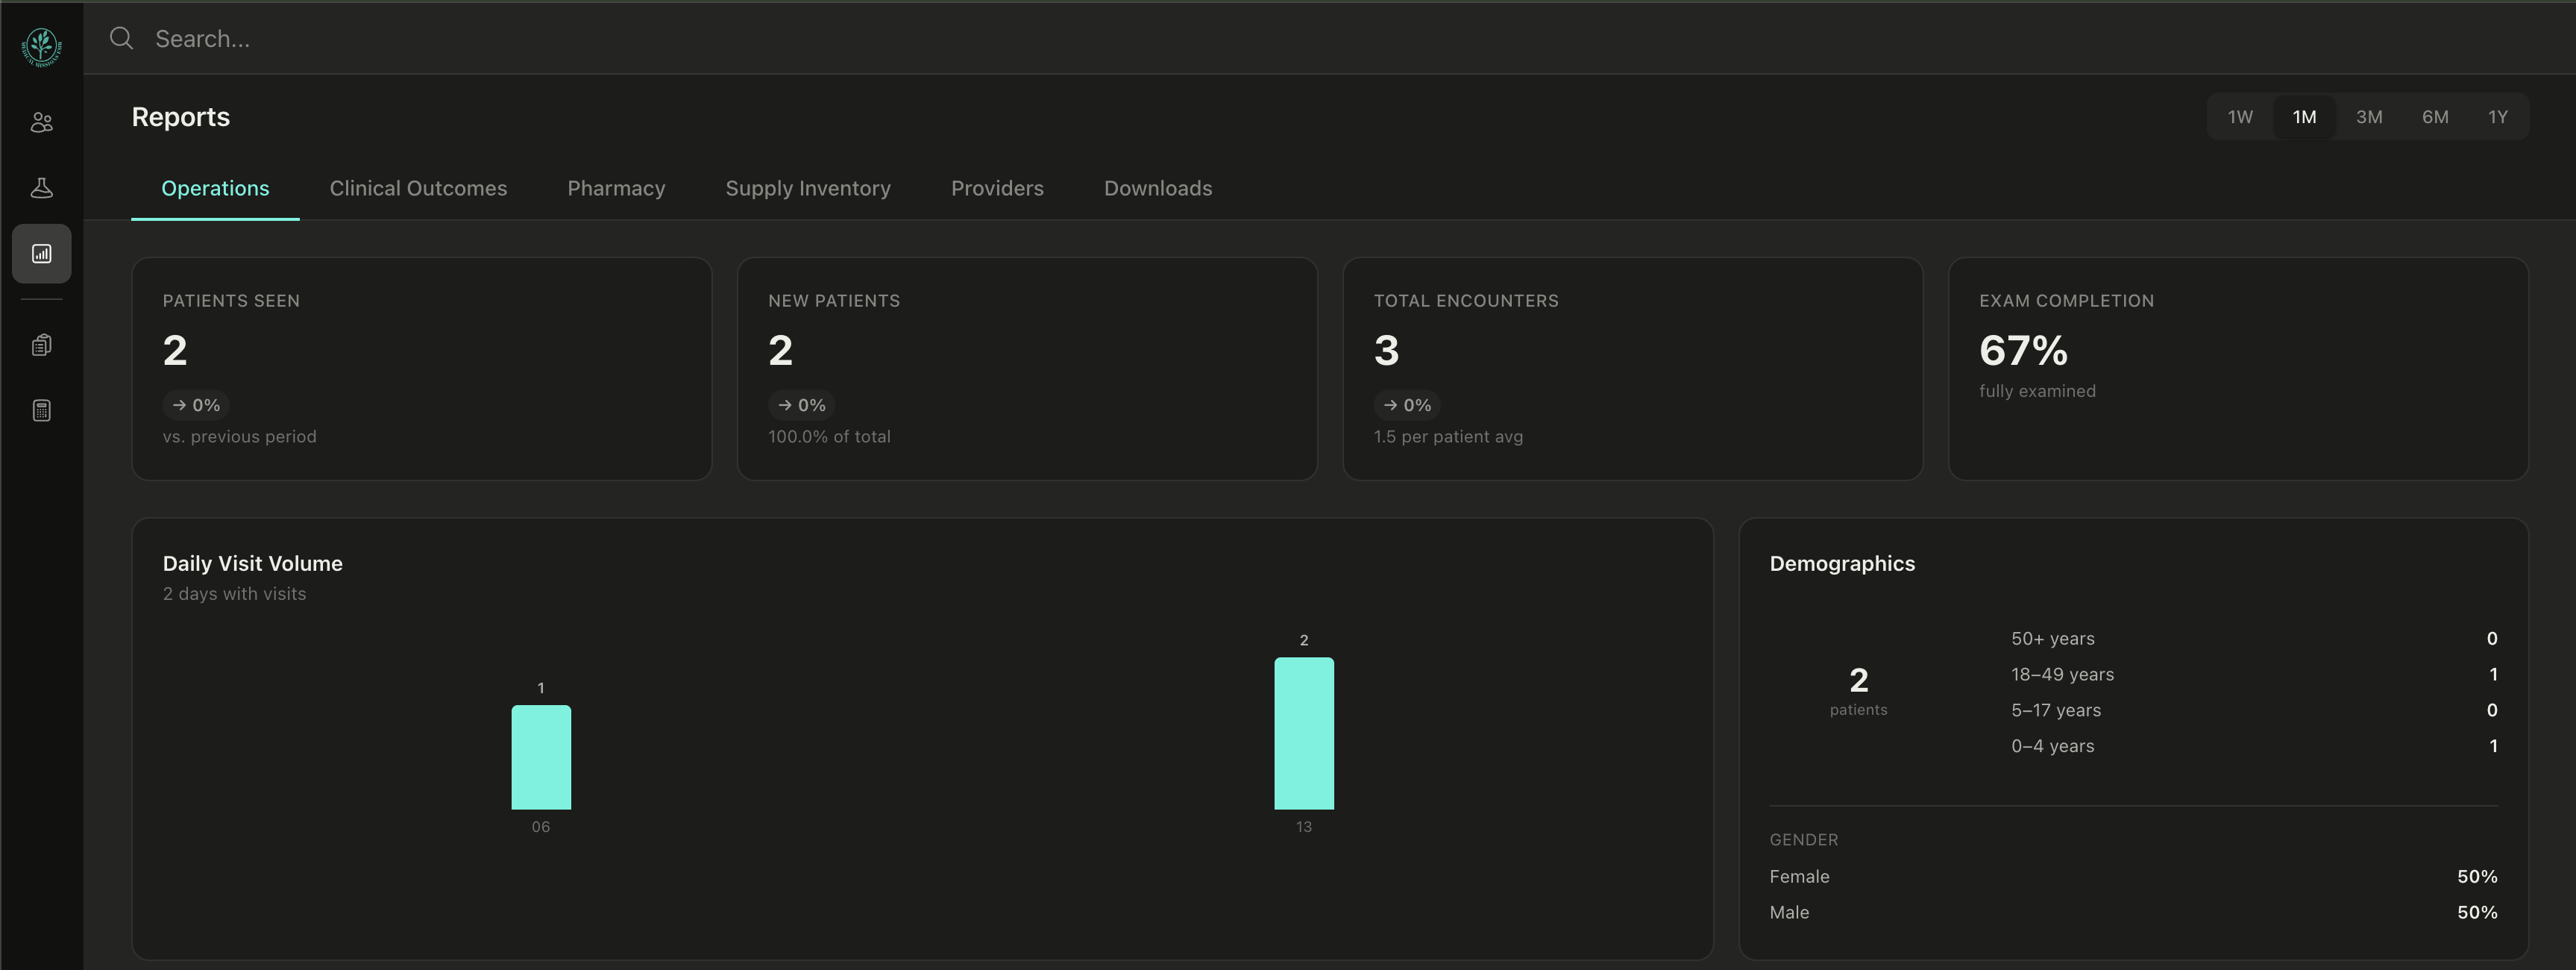The image size is (2576, 970).
Task: Open the Pharmacy tab
Action: [x=616, y=188]
